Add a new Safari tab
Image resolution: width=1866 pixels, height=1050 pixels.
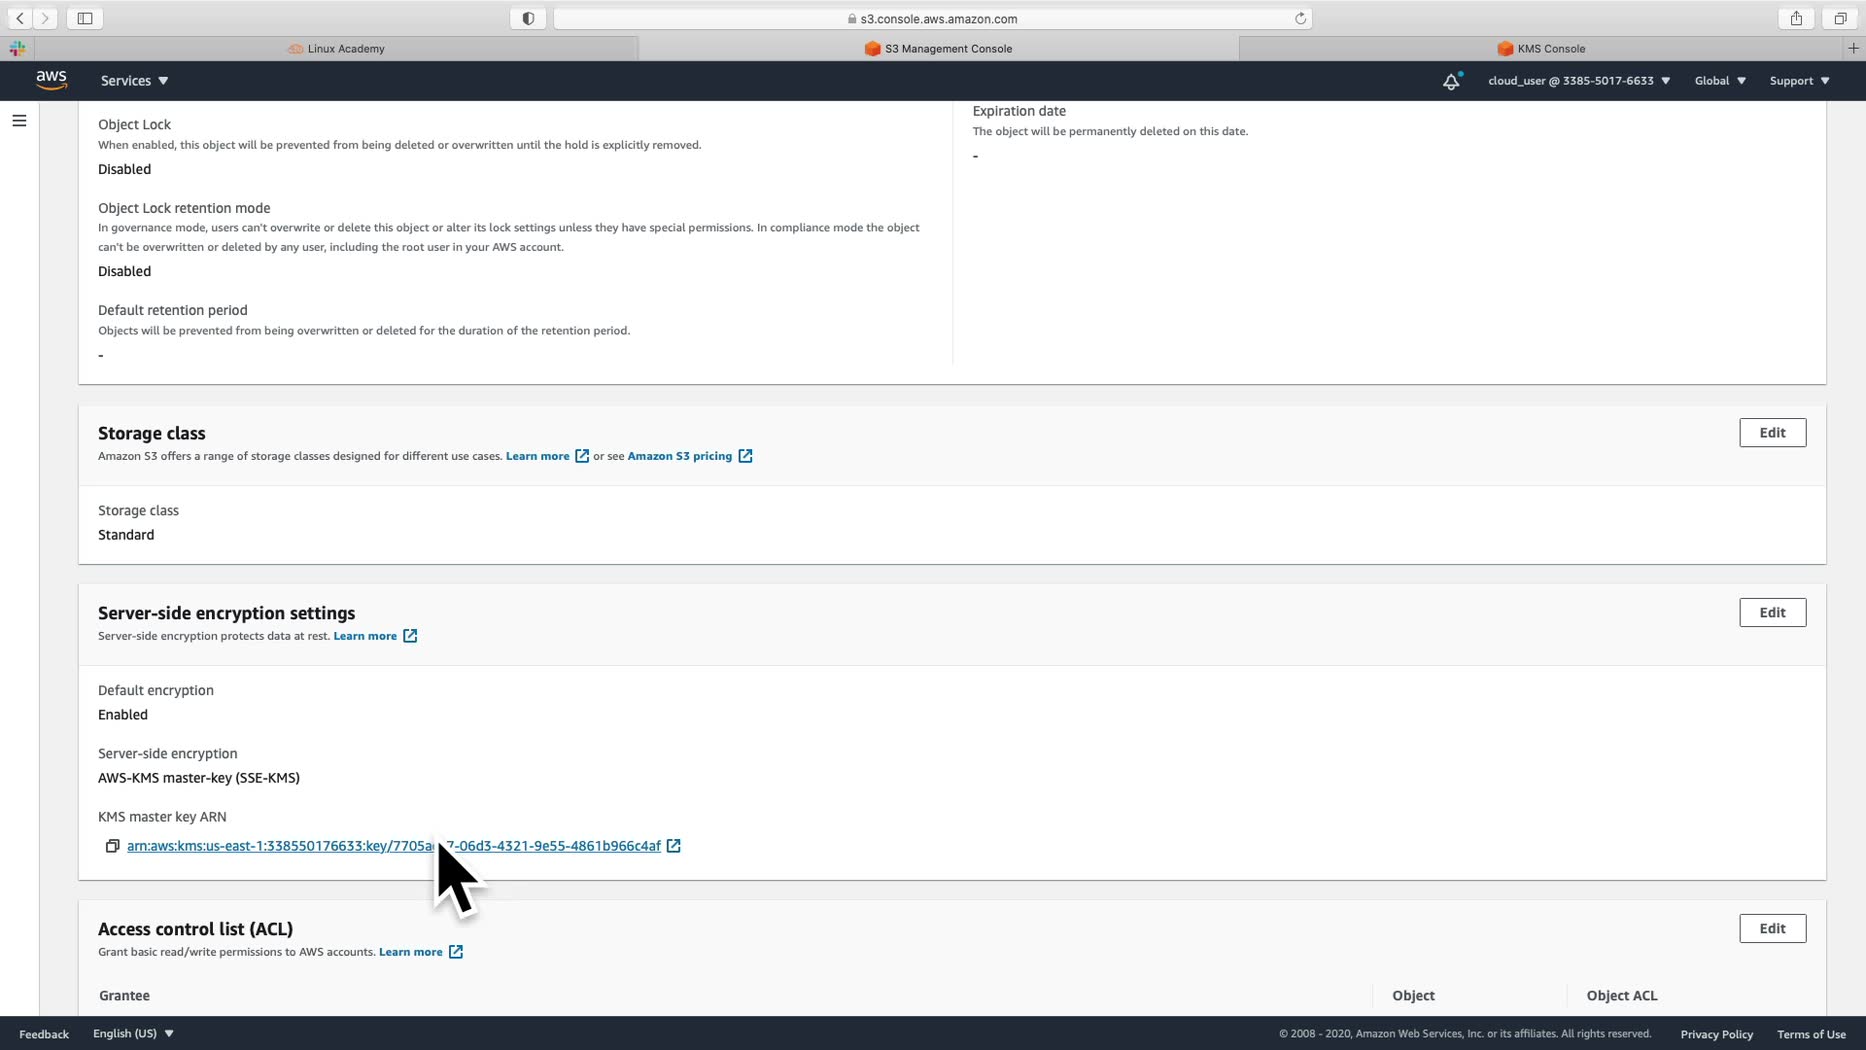pyautogui.click(x=1853, y=48)
